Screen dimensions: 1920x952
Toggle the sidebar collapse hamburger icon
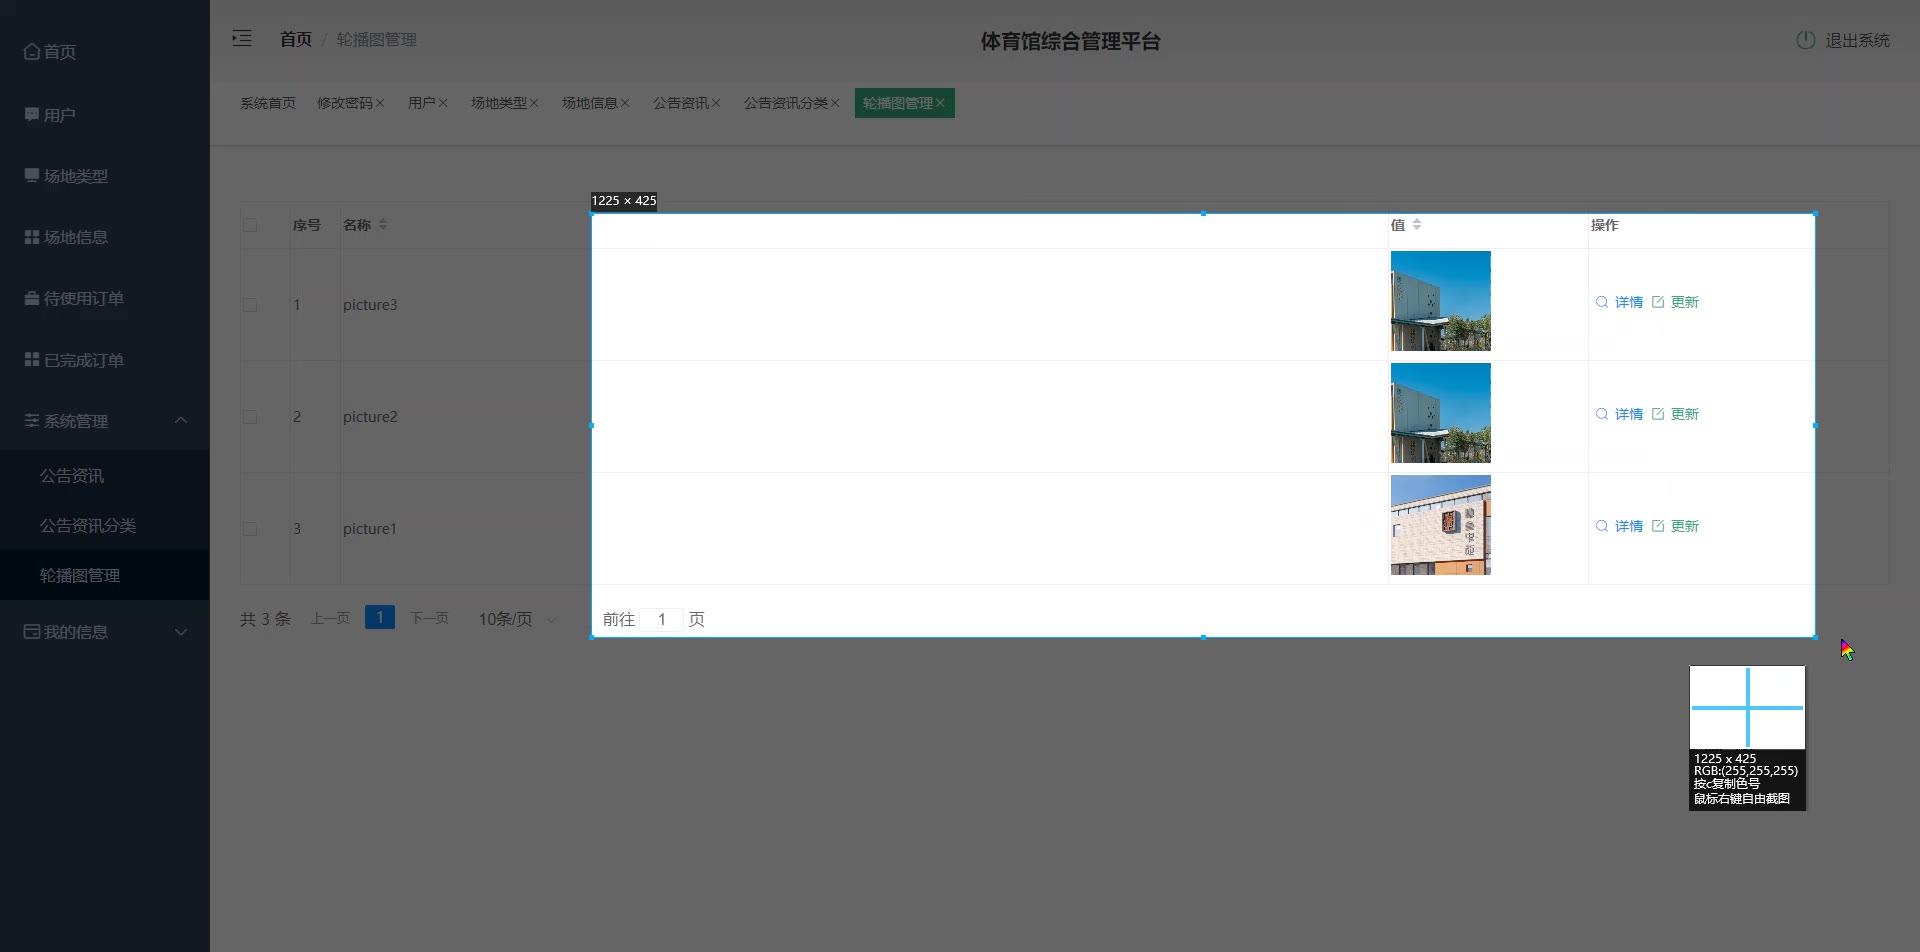click(x=242, y=39)
